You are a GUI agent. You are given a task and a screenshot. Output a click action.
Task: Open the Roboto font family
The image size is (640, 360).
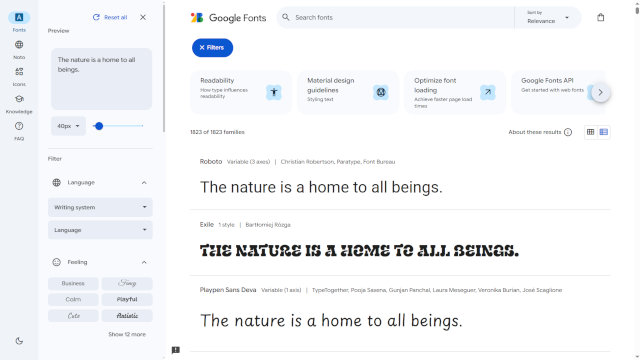[211, 162]
